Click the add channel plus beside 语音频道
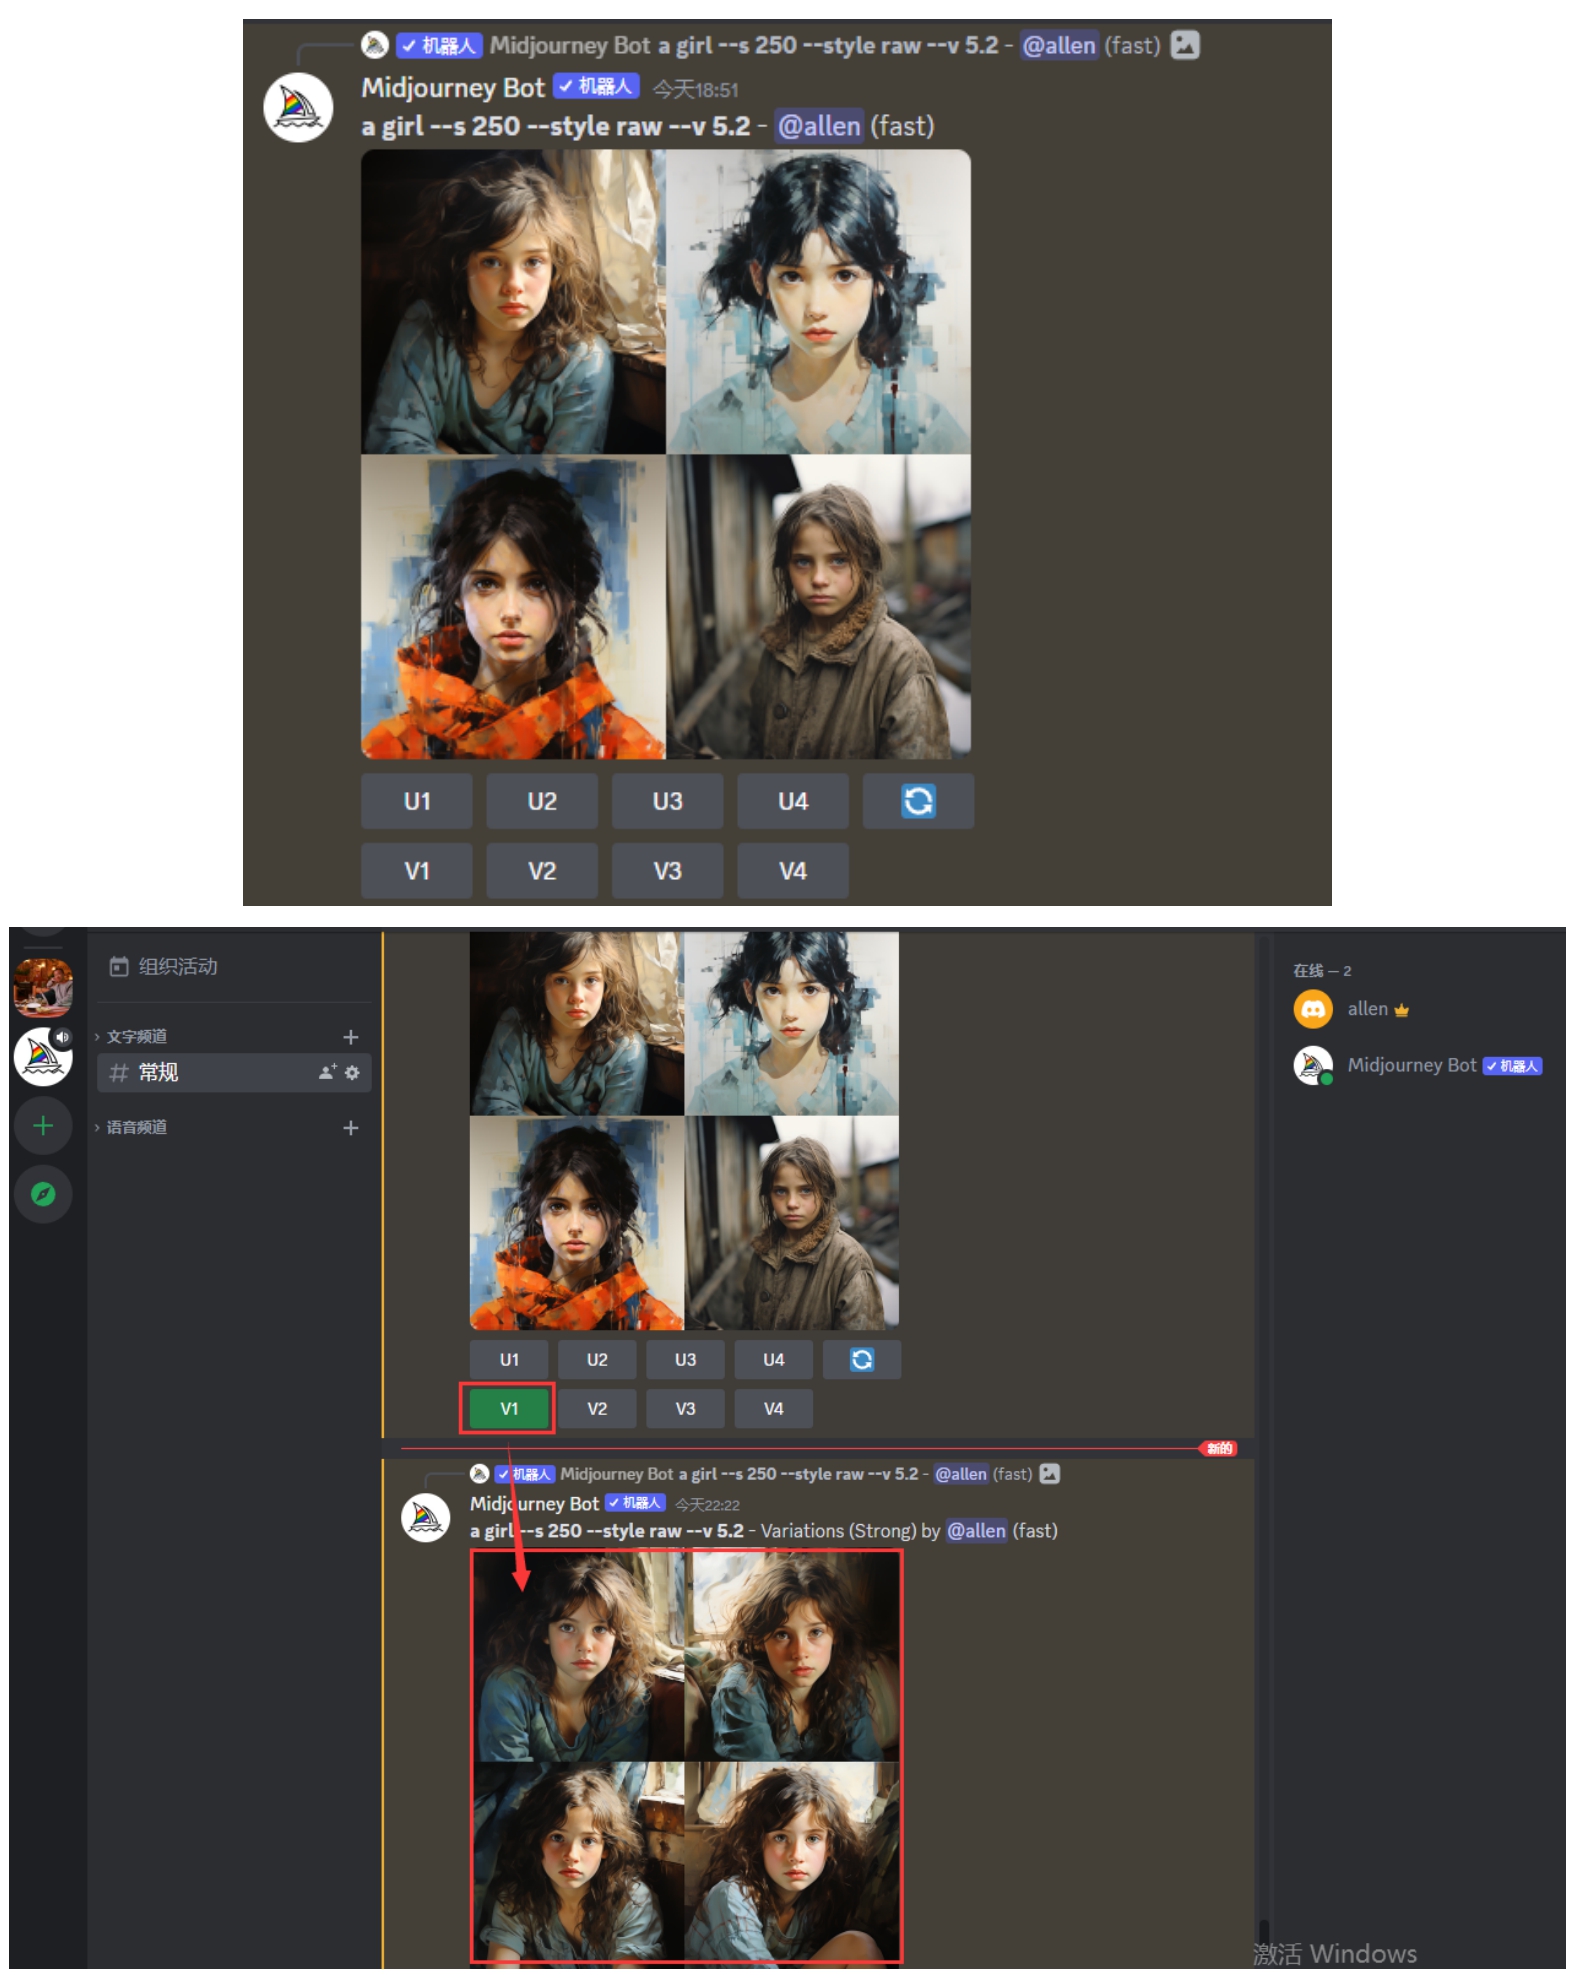This screenshot has width=1574, height=1975. (350, 1128)
